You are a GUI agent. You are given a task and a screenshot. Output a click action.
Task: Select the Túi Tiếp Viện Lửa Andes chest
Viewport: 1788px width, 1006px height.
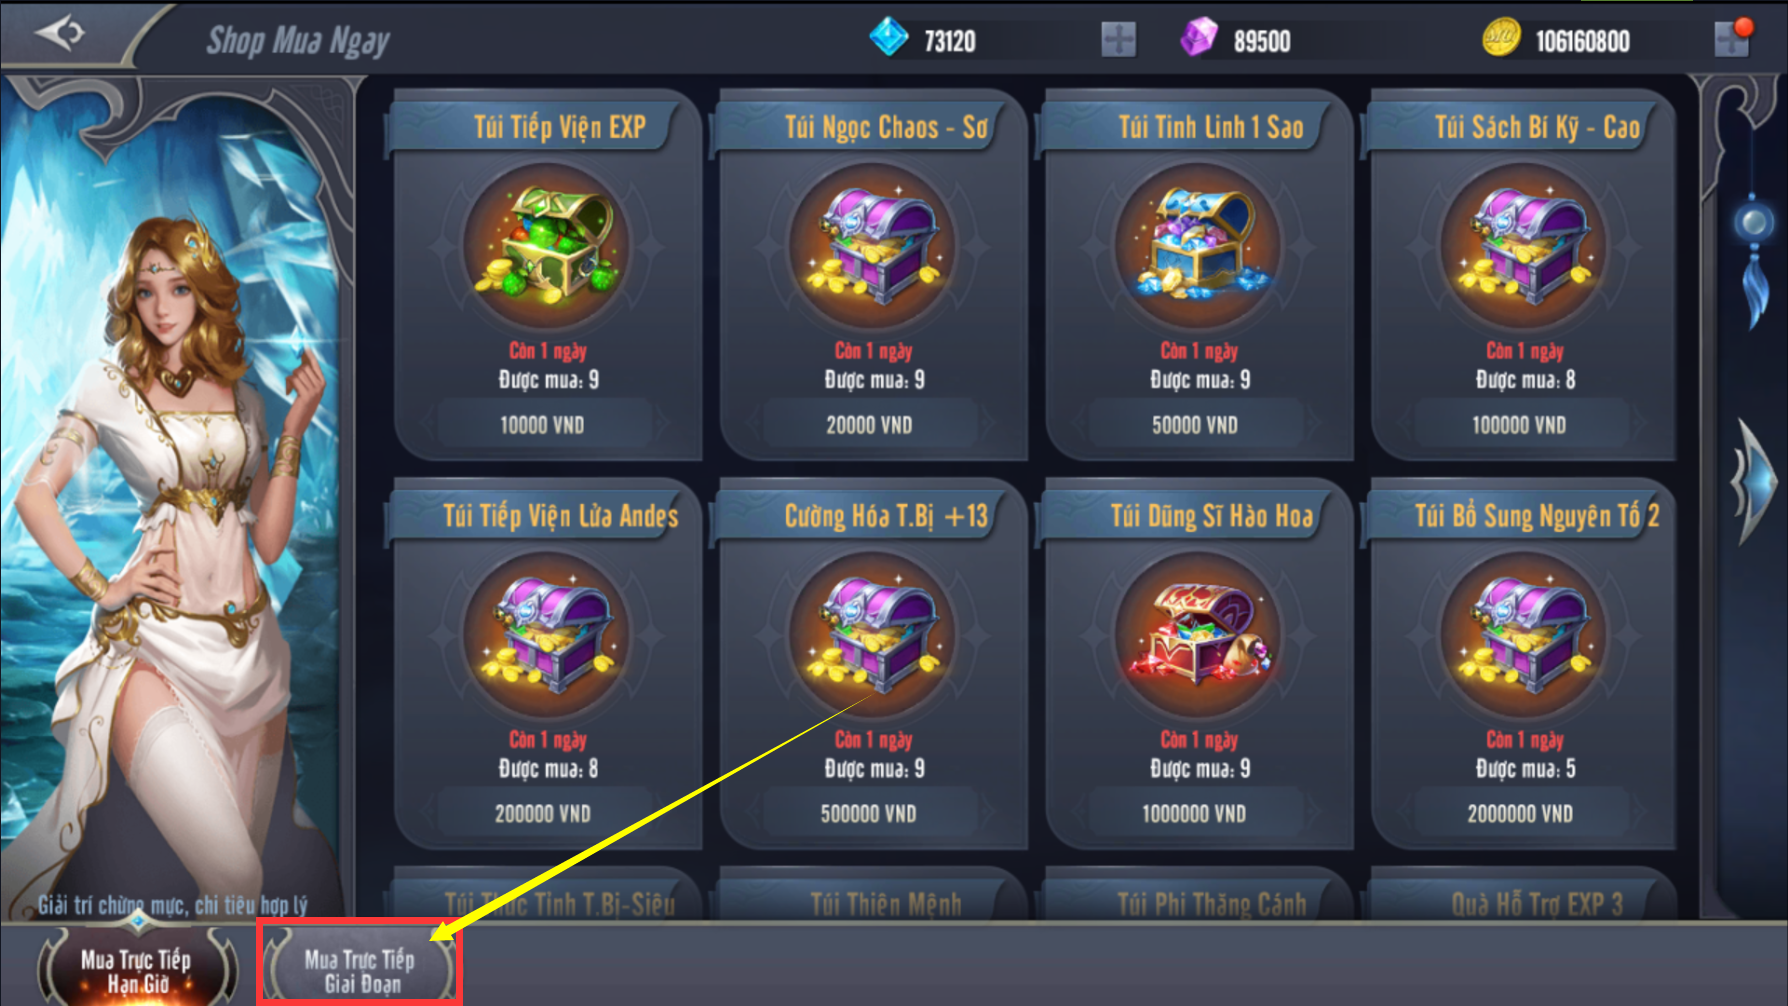tap(547, 635)
